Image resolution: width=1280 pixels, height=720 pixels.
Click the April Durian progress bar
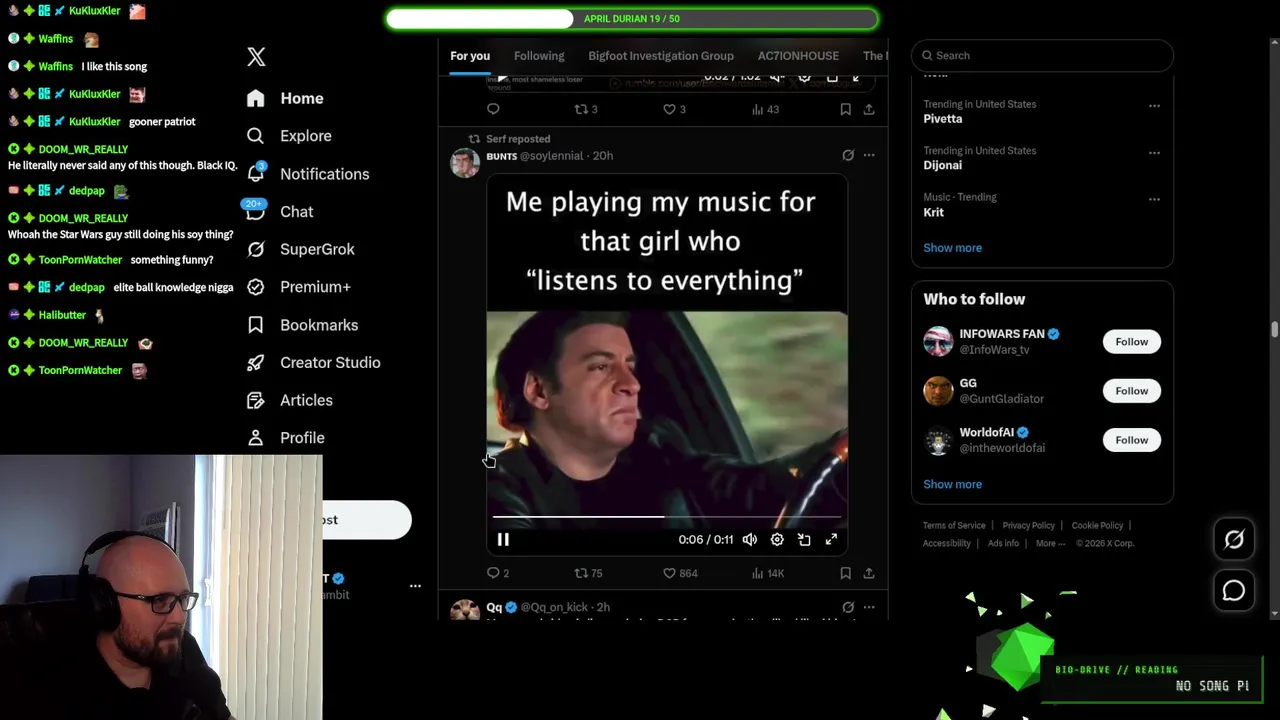point(632,19)
